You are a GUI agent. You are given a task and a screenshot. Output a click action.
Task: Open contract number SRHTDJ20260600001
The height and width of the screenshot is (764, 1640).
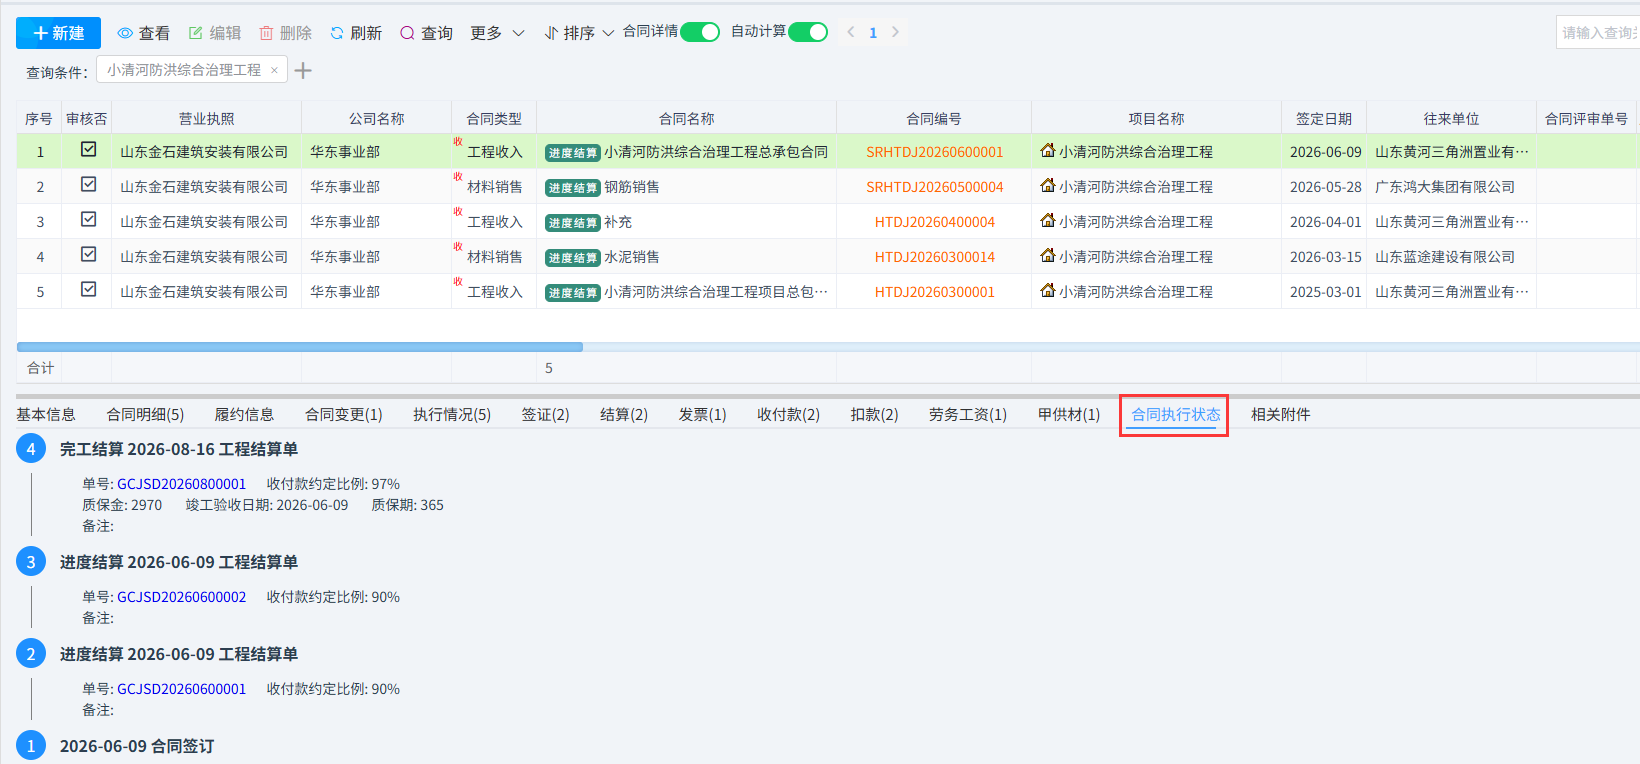[x=934, y=152]
